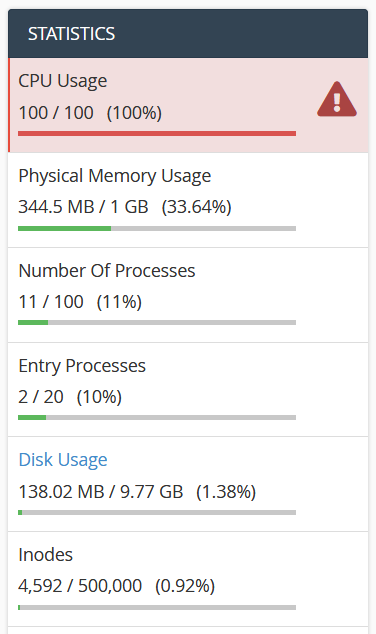Image resolution: width=376 pixels, height=634 pixels.
Task: Click the Inodes progress bar
Action: click(x=157, y=607)
